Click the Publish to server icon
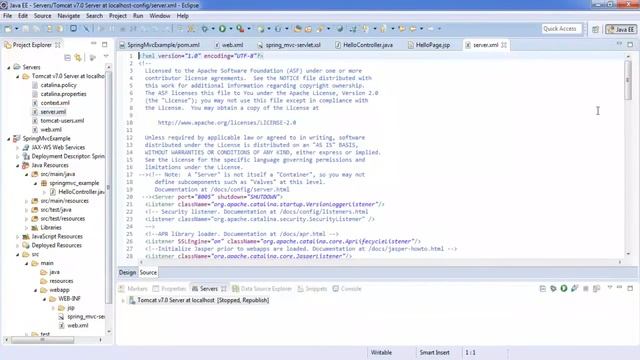Image resolution: width=640 pixels, height=360 pixels. click(596, 289)
